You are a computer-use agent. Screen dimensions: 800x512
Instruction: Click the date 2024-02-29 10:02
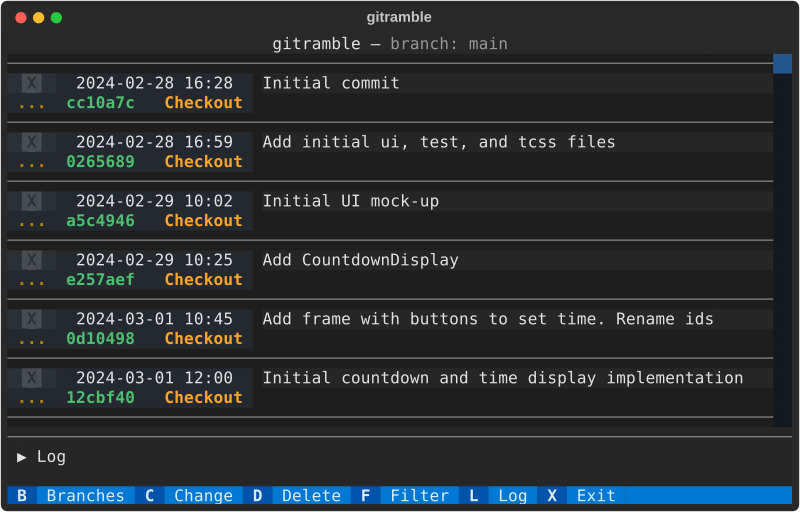click(155, 201)
